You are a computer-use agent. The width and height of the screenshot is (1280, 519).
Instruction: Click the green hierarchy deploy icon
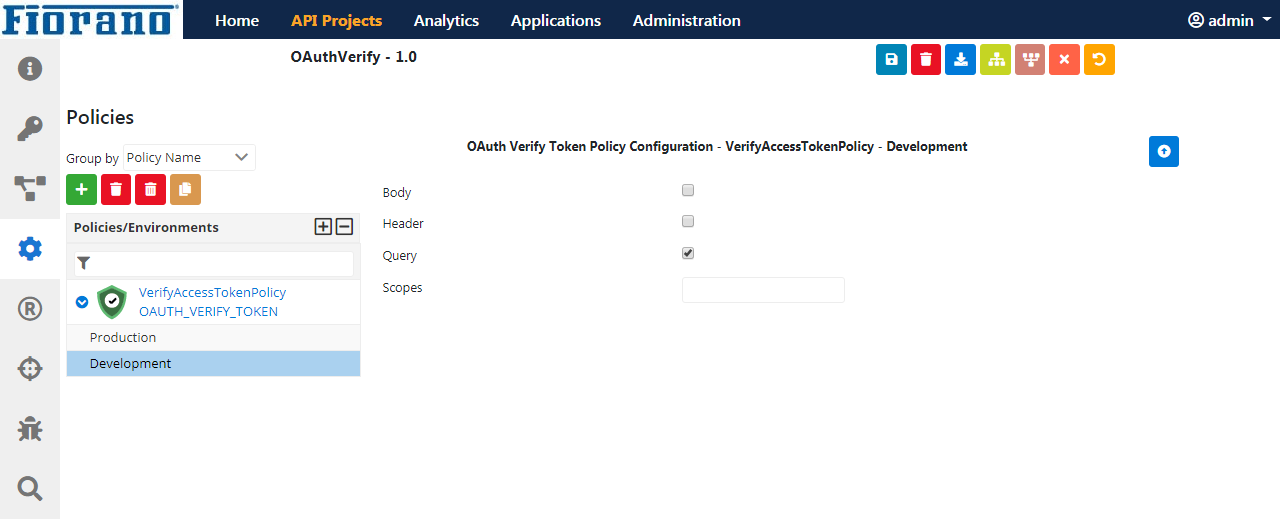tap(995, 60)
